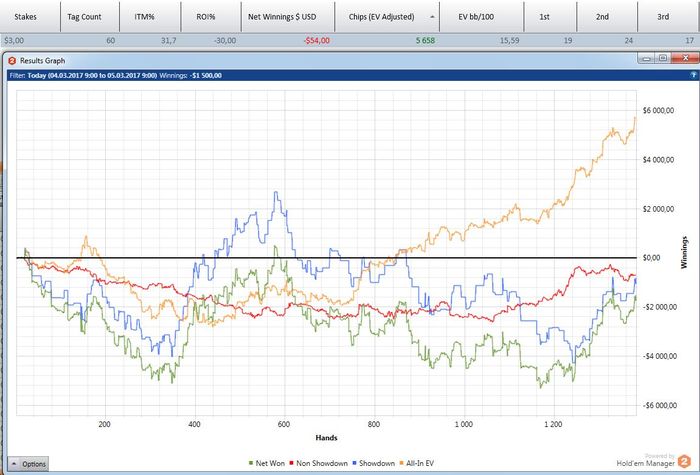The width and height of the screenshot is (700, 475).
Task: Maximize the Results Graph window
Action: click(663, 58)
